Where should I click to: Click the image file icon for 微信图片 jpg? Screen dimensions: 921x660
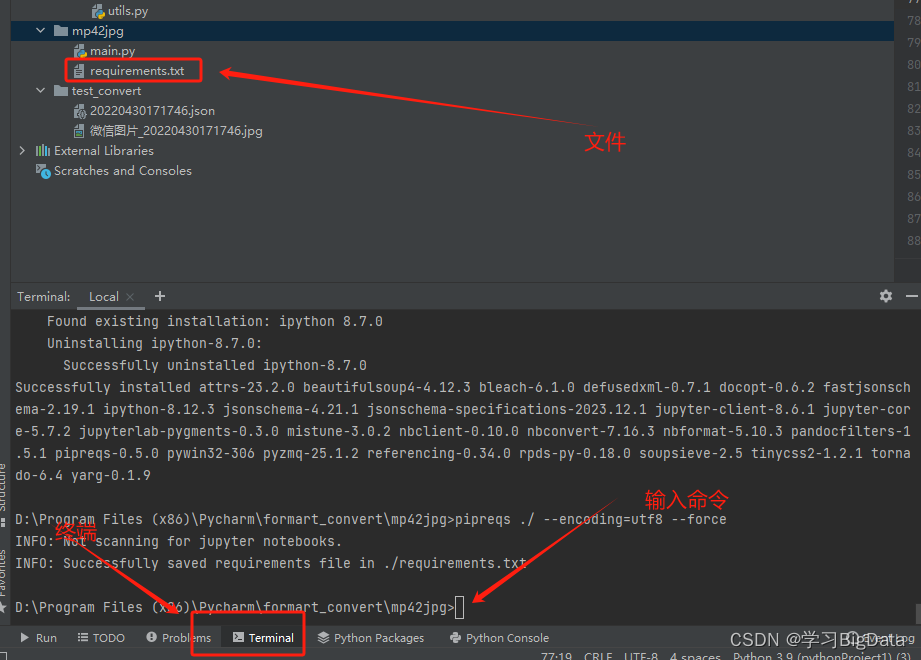[x=79, y=131]
